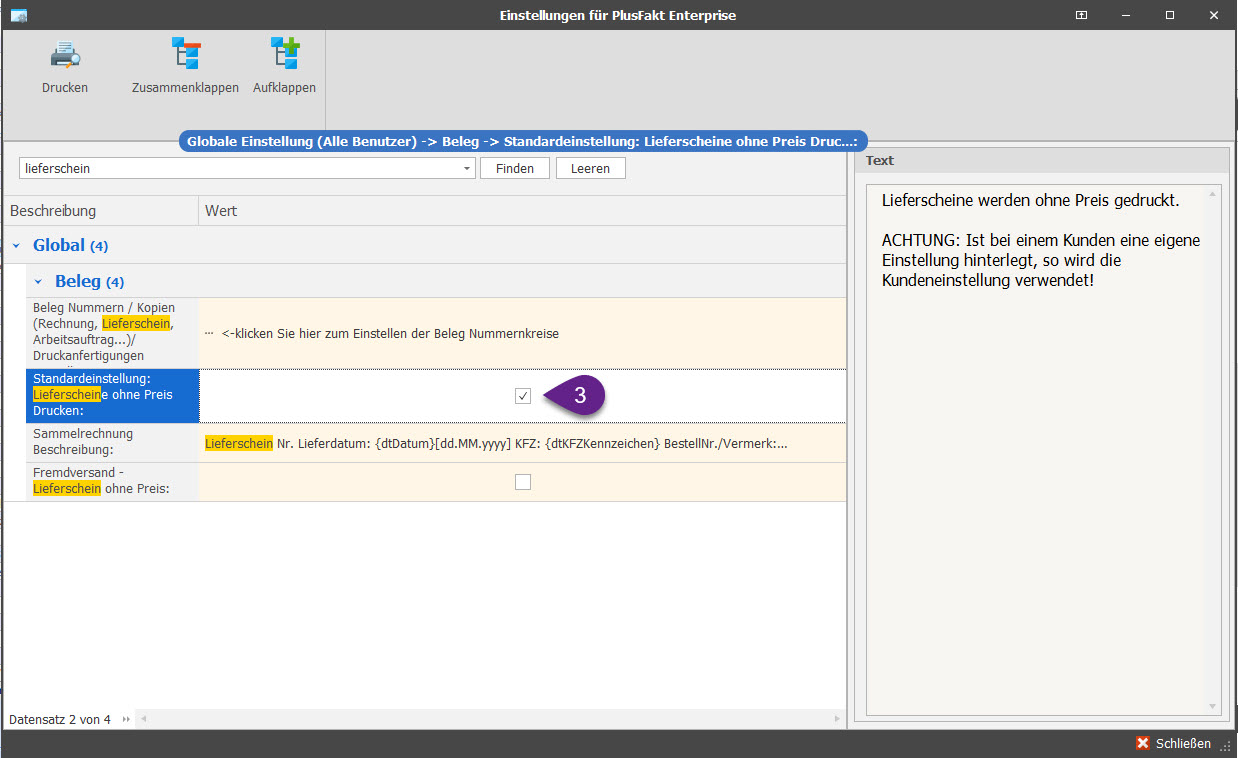Click the title bar button left of minimize
The image size is (1238, 758).
pyautogui.click(x=1081, y=15)
